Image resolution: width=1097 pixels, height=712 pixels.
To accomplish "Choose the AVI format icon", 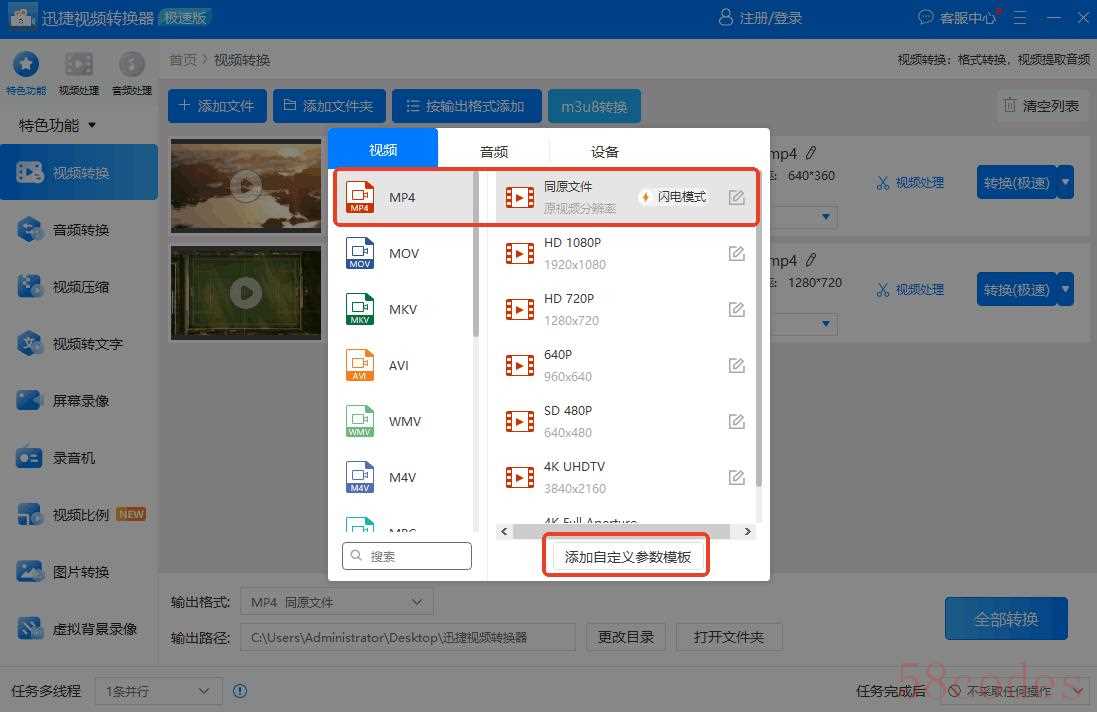I will tap(360, 365).
